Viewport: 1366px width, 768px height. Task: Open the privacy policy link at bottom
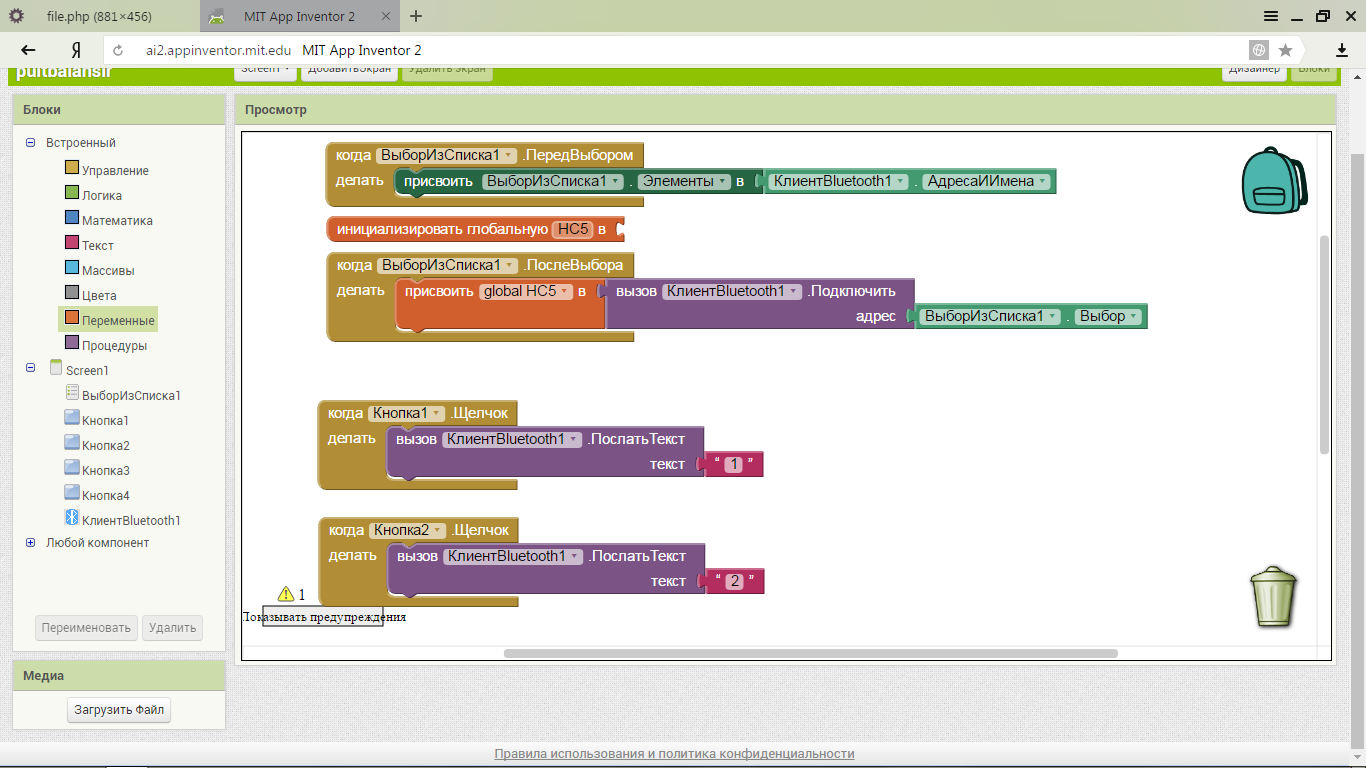tap(674, 754)
